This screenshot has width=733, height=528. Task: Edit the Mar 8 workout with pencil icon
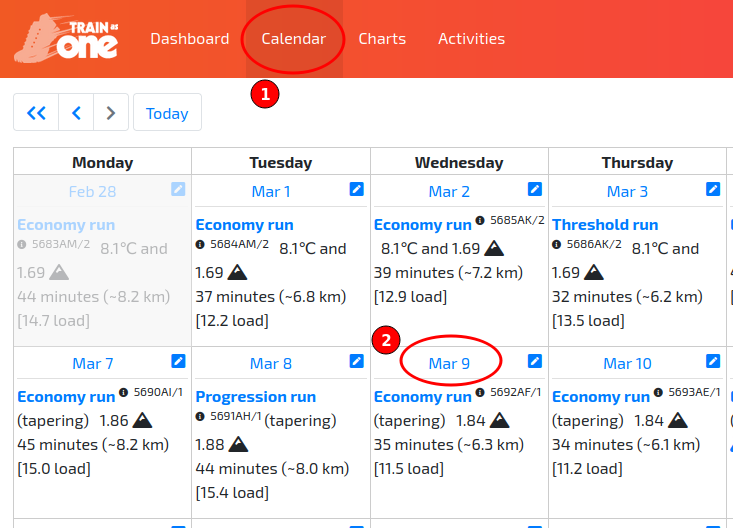[x=357, y=361]
